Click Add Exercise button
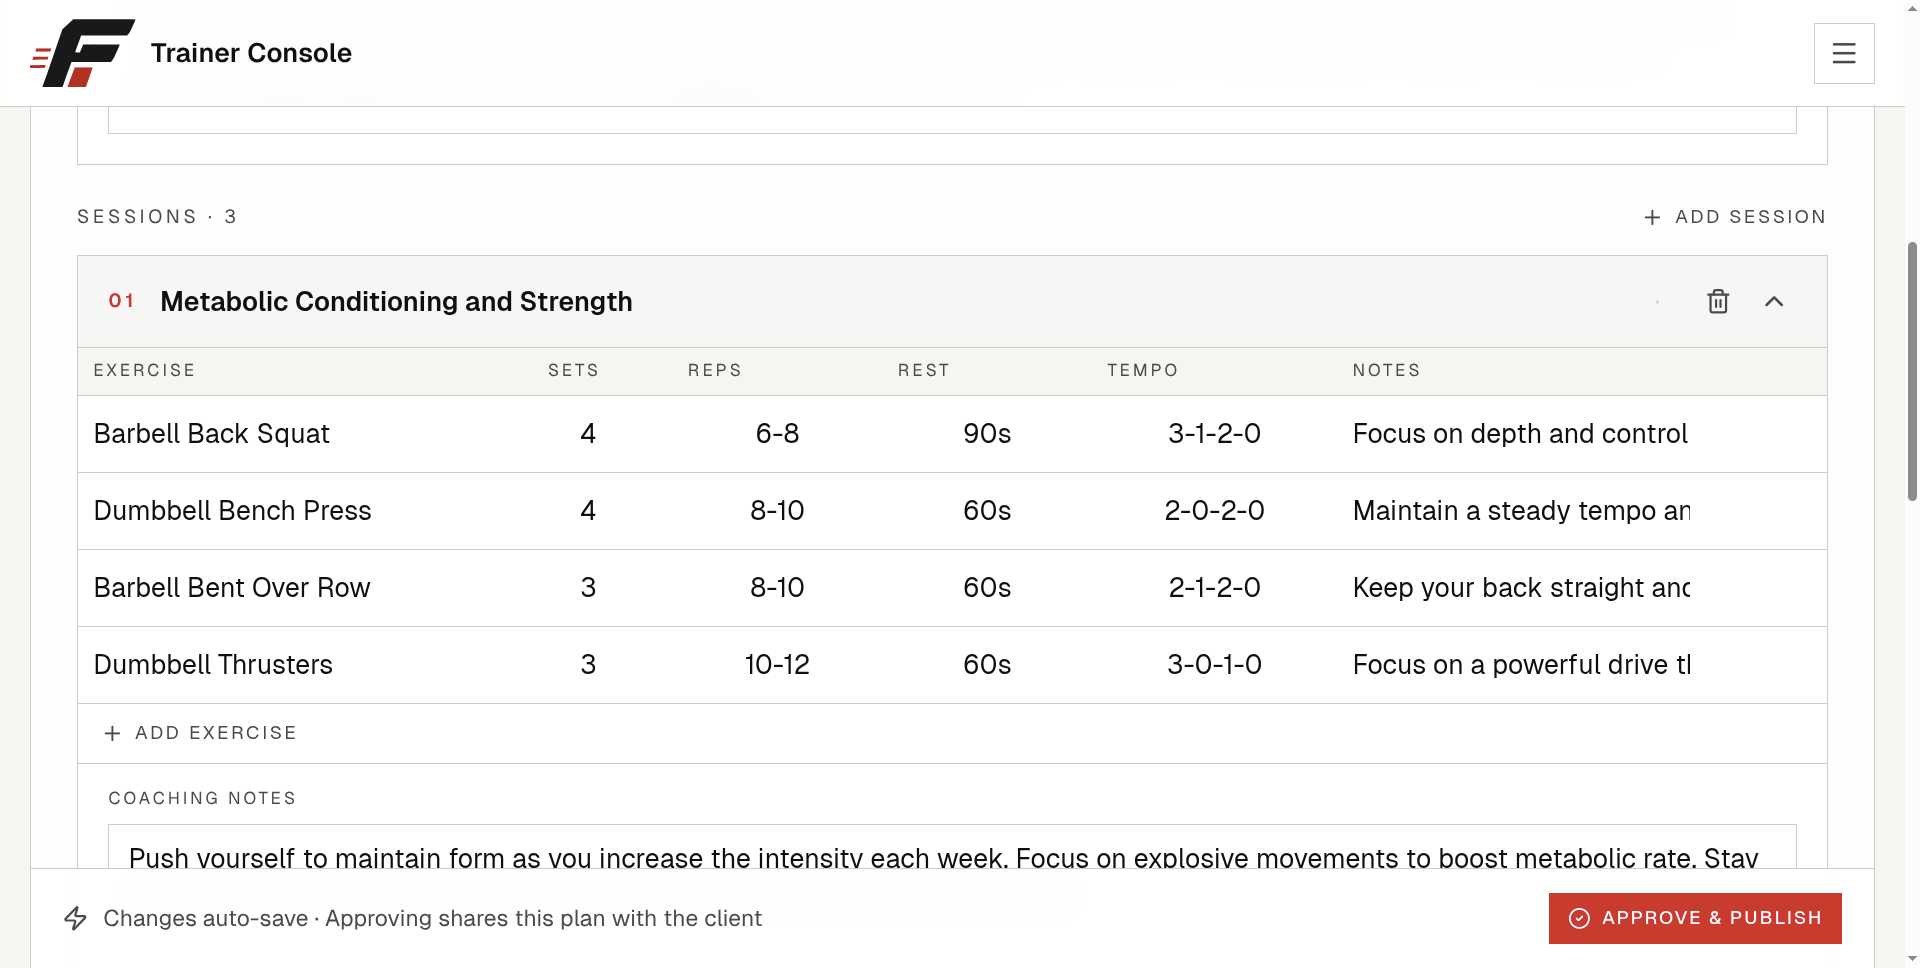 (201, 733)
